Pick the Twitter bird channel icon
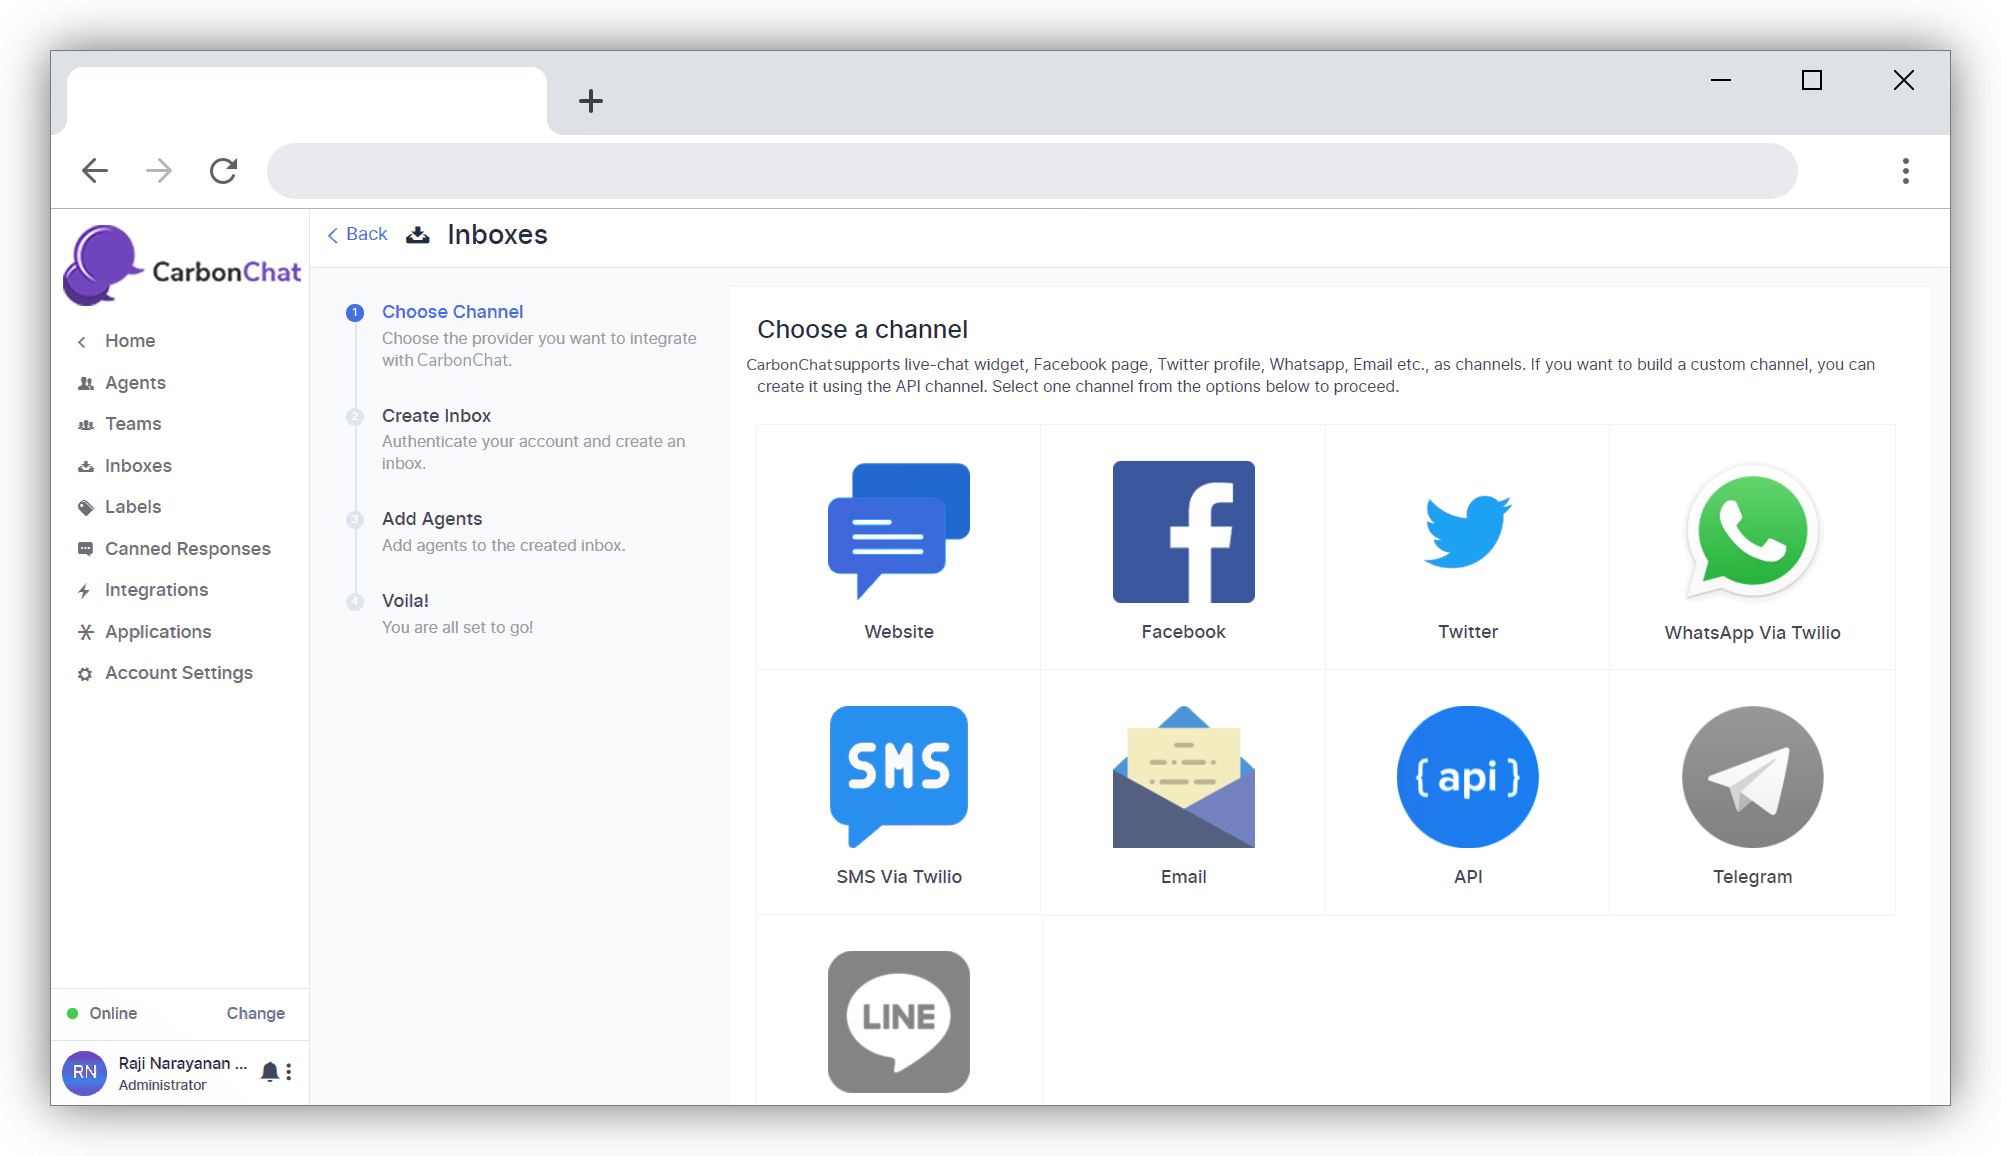 (x=1467, y=532)
